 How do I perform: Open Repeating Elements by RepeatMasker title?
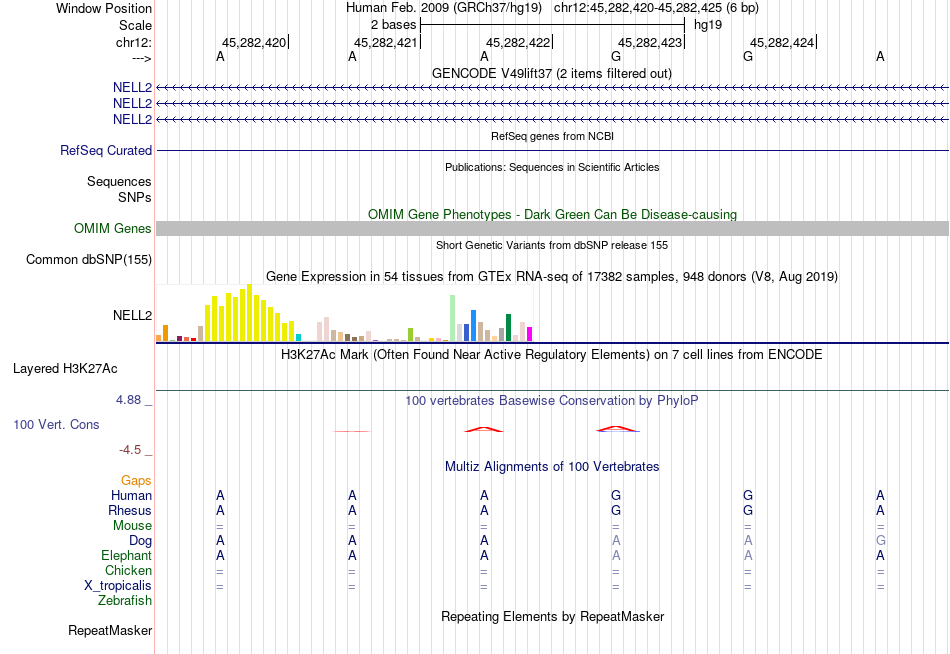coord(552,617)
